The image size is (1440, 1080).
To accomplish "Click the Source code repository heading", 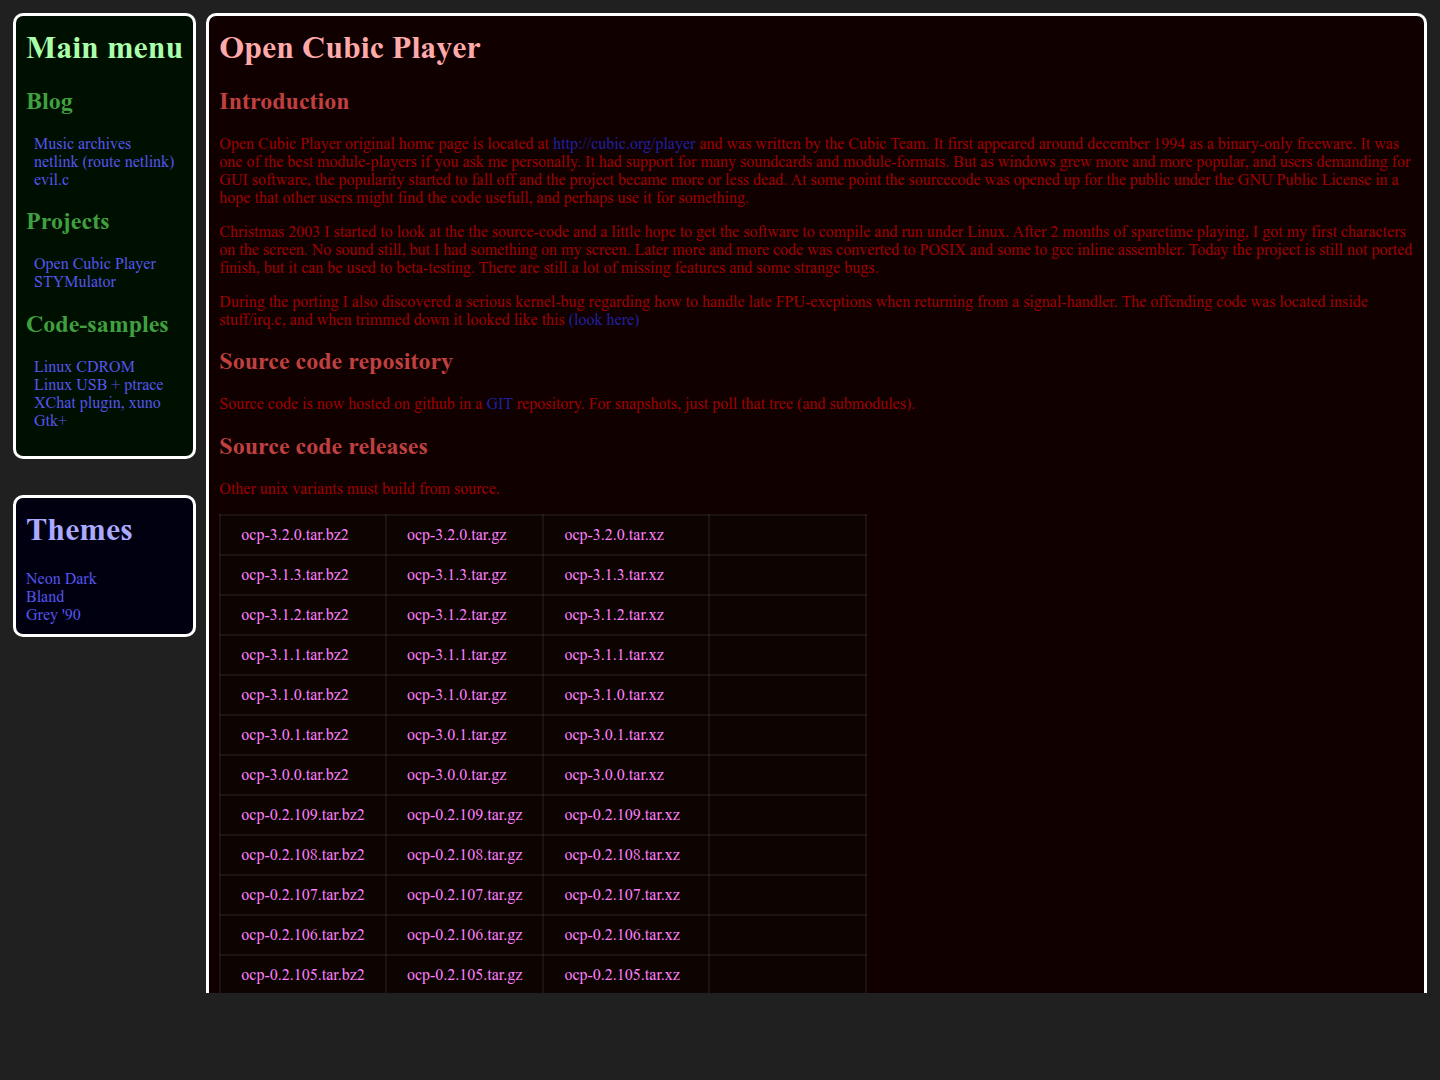I will 336,362.
